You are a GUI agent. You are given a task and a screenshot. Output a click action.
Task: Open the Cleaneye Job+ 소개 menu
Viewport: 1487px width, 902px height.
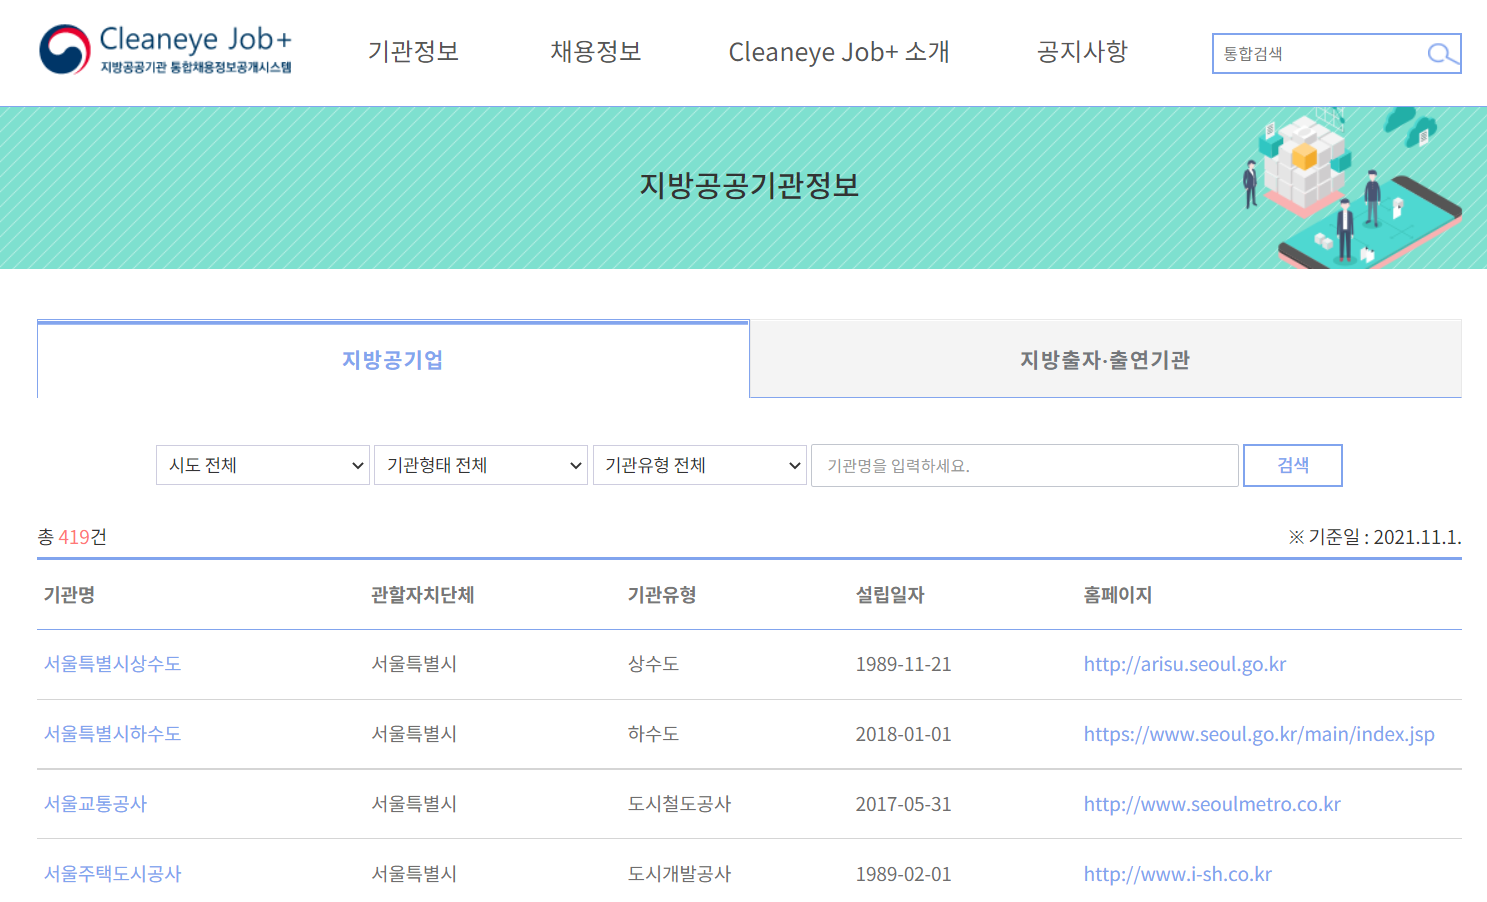click(839, 52)
